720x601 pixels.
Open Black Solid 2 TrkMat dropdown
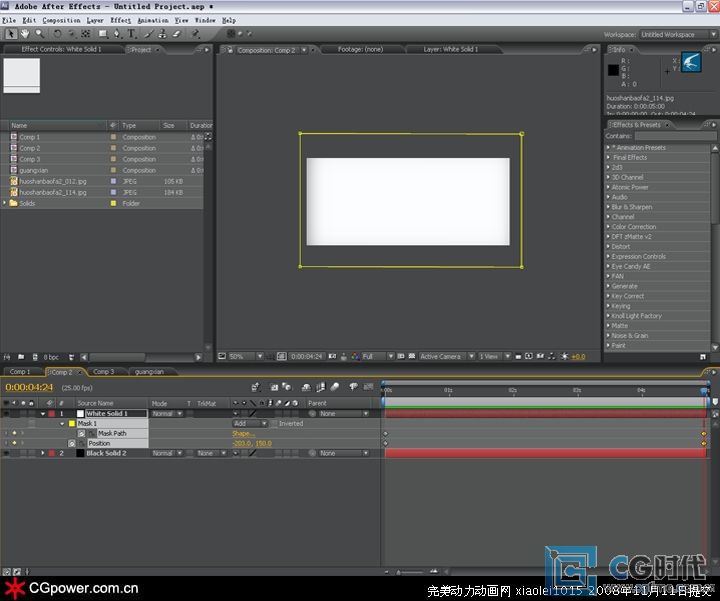[210, 453]
